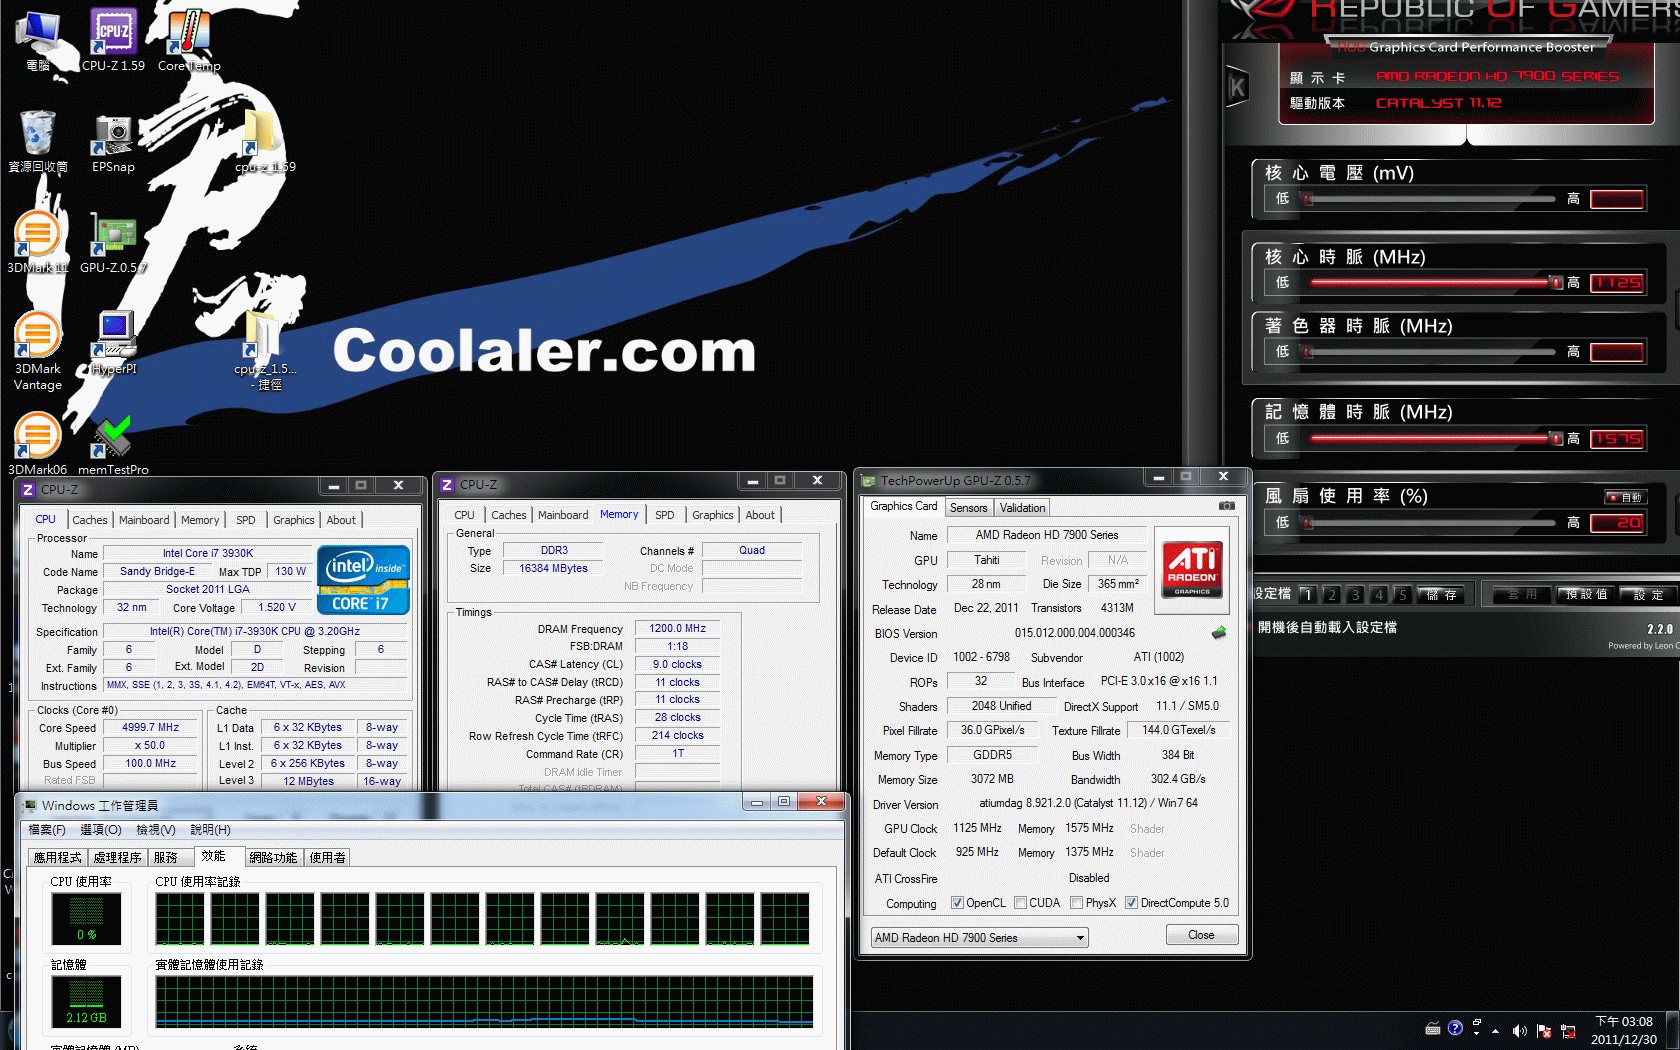Click the blue help icon in language bar

point(1455,1027)
